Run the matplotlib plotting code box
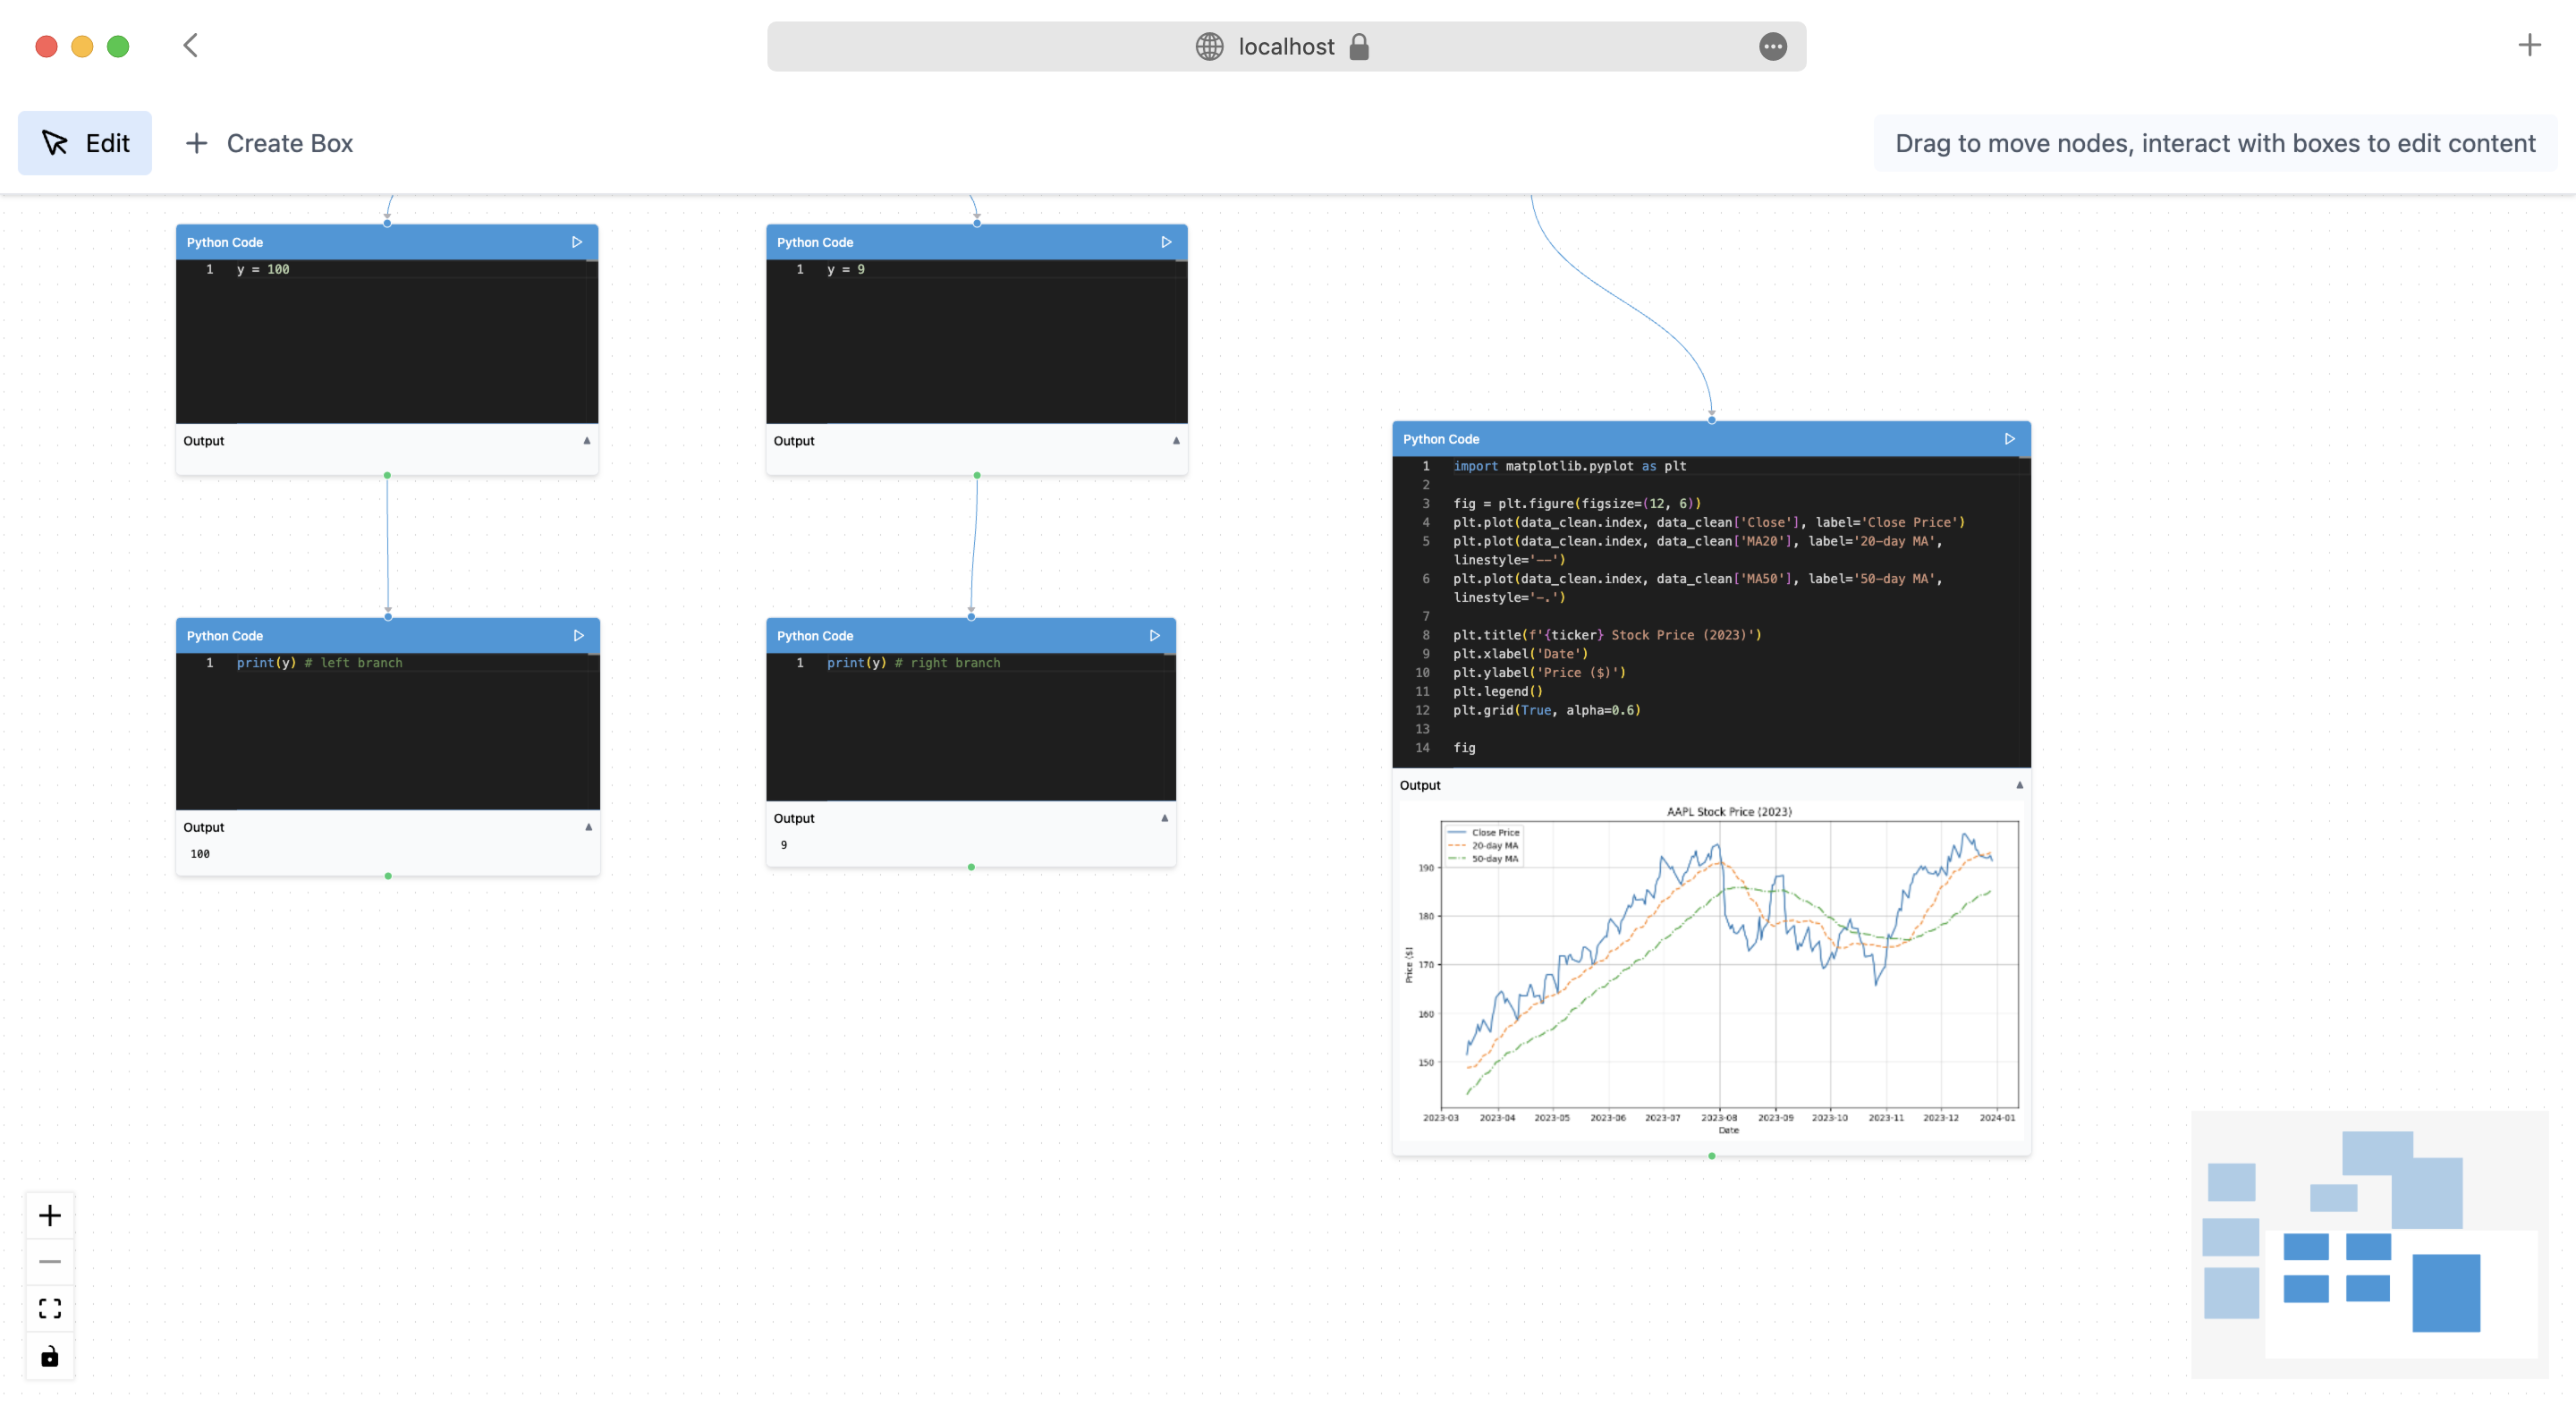 pyautogui.click(x=2009, y=439)
